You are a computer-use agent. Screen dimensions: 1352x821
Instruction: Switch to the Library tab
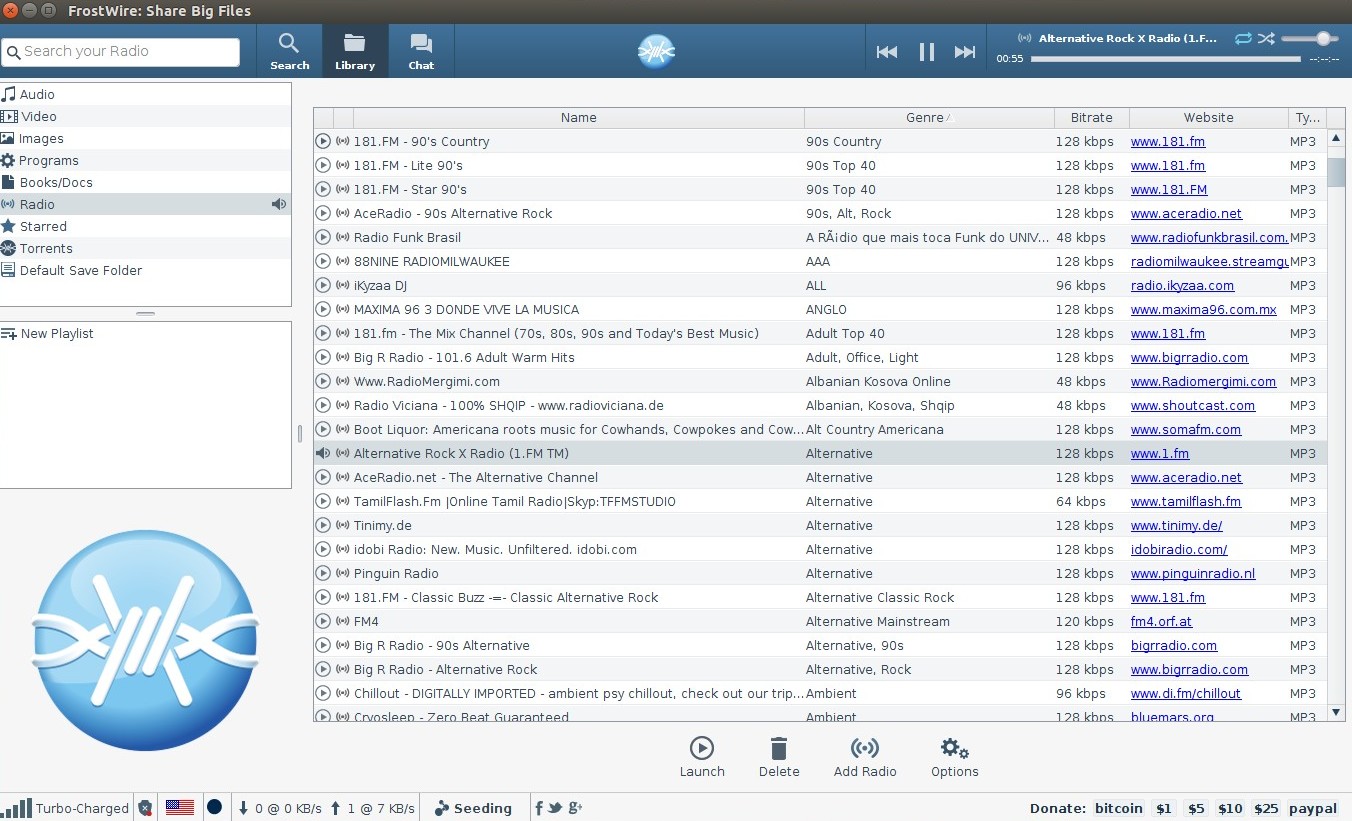pyautogui.click(x=355, y=51)
